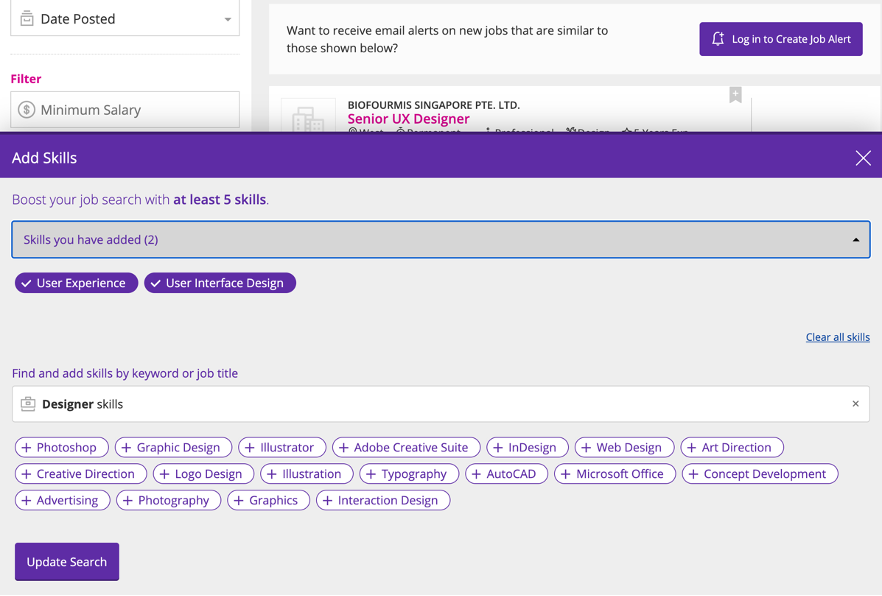Remove the User Interface Design skill chip
Image resolution: width=882 pixels, height=596 pixels.
point(219,283)
